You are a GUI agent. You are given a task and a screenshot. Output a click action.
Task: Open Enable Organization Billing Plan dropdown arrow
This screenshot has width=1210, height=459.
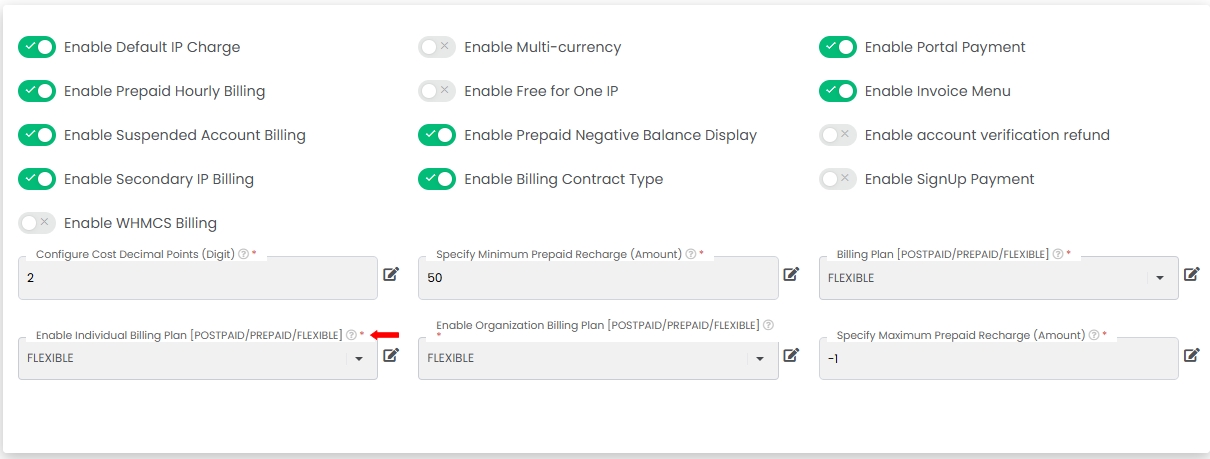[760, 359]
